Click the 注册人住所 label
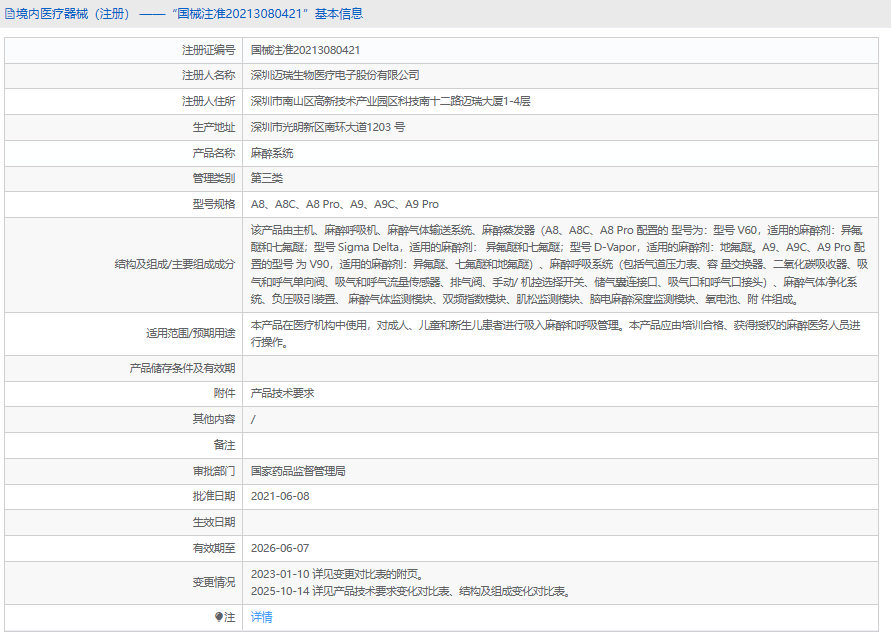891x635 pixels. [208, 101]
